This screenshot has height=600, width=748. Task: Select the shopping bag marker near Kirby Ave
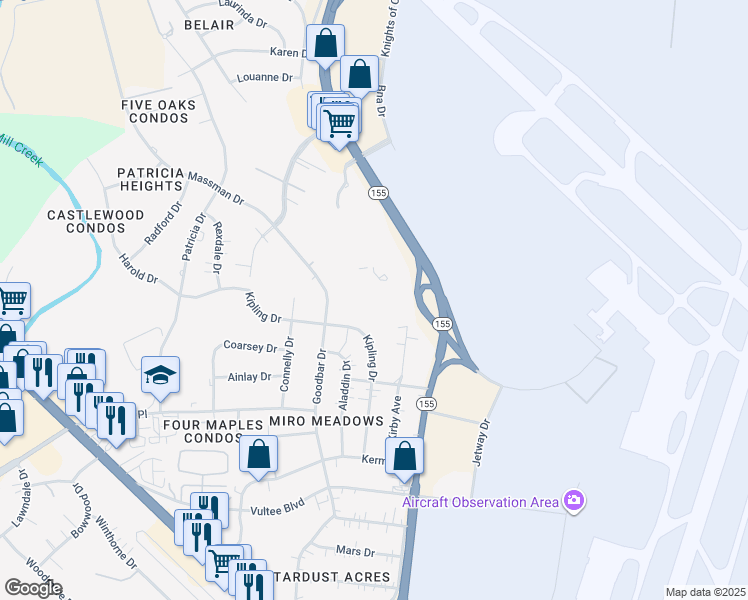[x=404, y=456]
